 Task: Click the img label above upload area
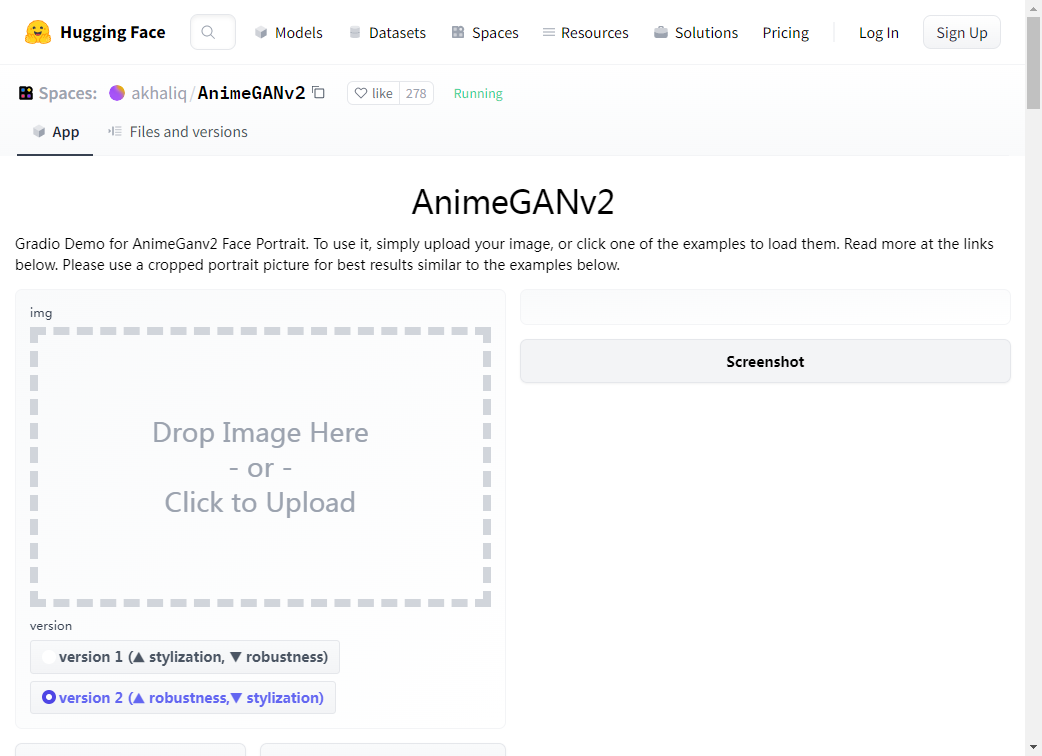point(41,313)
